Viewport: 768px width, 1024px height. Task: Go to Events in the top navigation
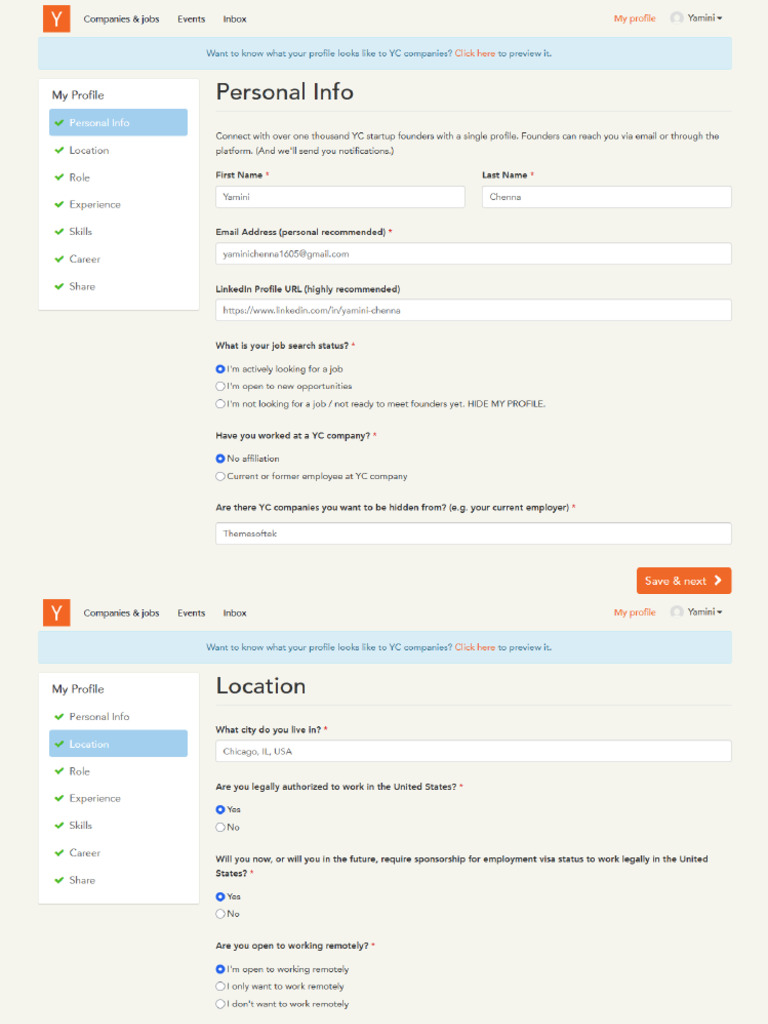point(191,19)
